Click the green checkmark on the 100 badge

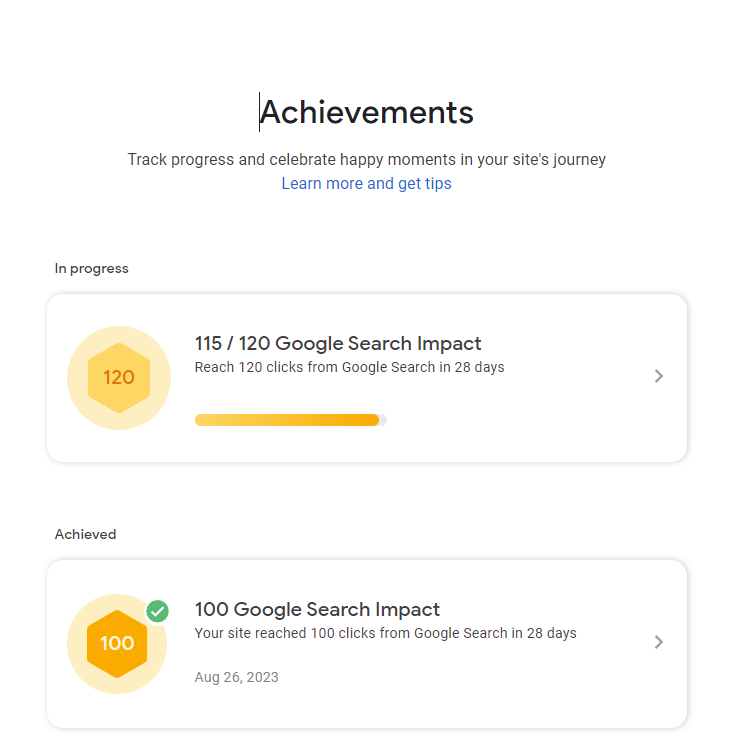[157, 612]
